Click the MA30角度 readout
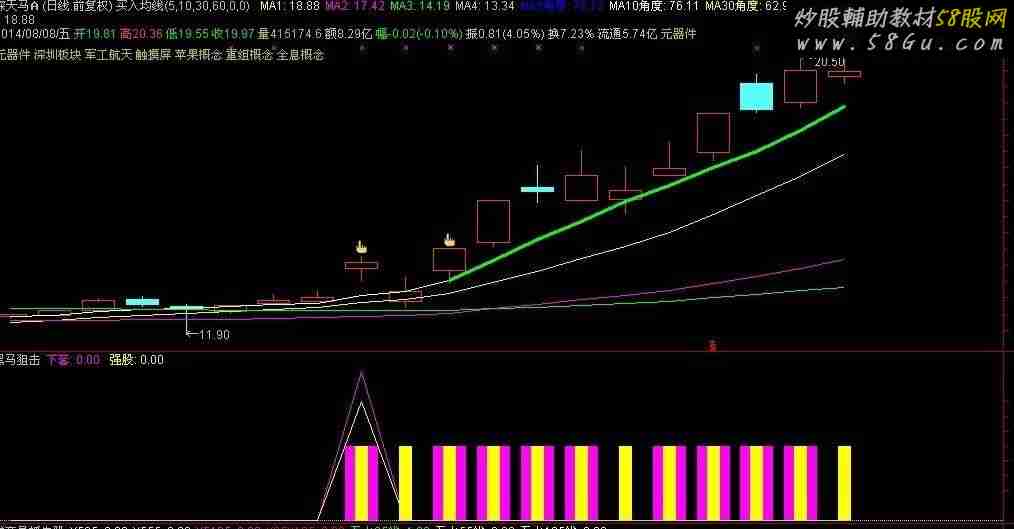The height and width of the screenshot is (529, 1014). click(746, 6)
